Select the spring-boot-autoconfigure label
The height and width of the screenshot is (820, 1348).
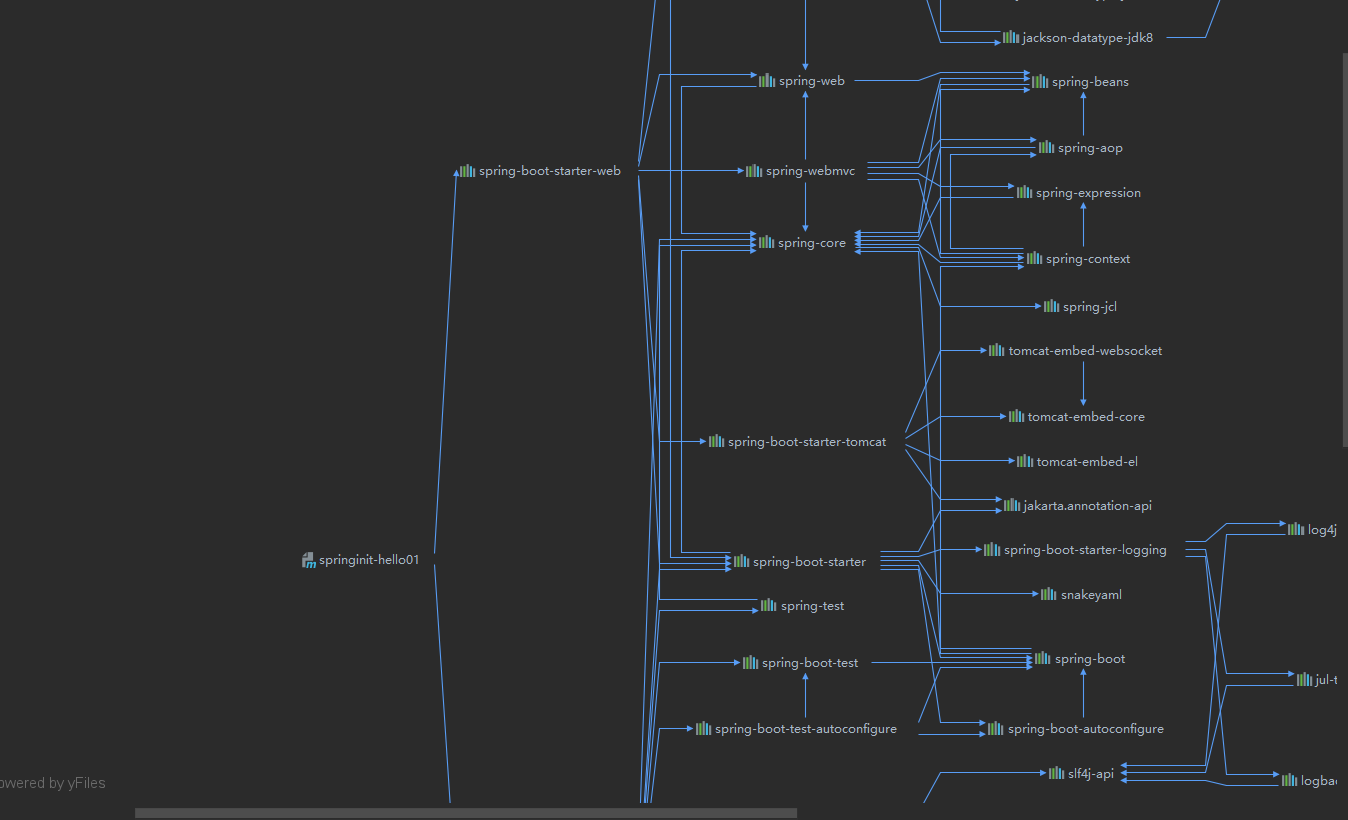[x=1086, y=729]
